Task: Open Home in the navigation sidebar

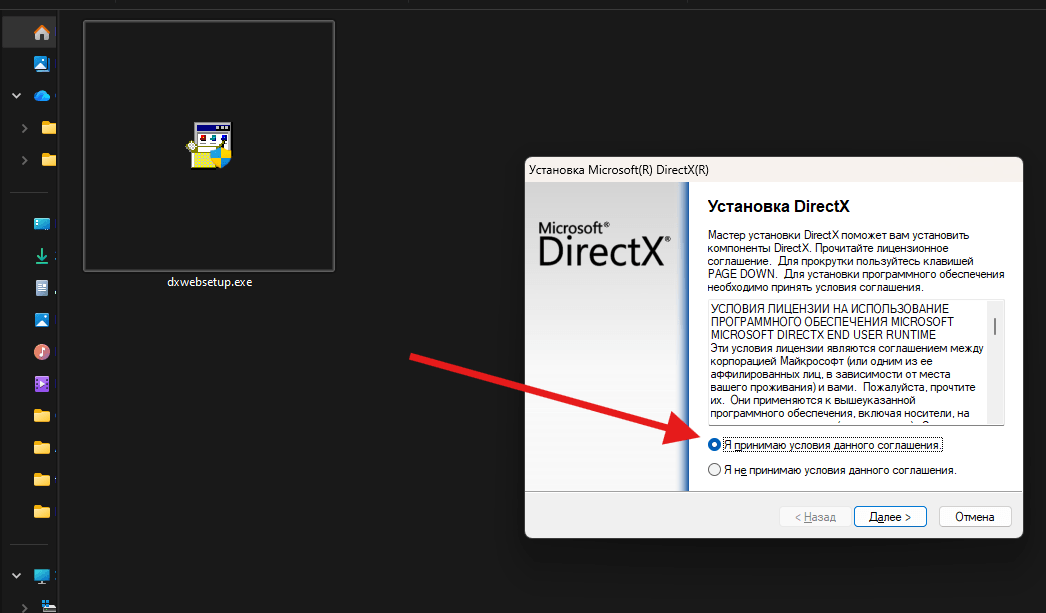Action: pos(41,33)
